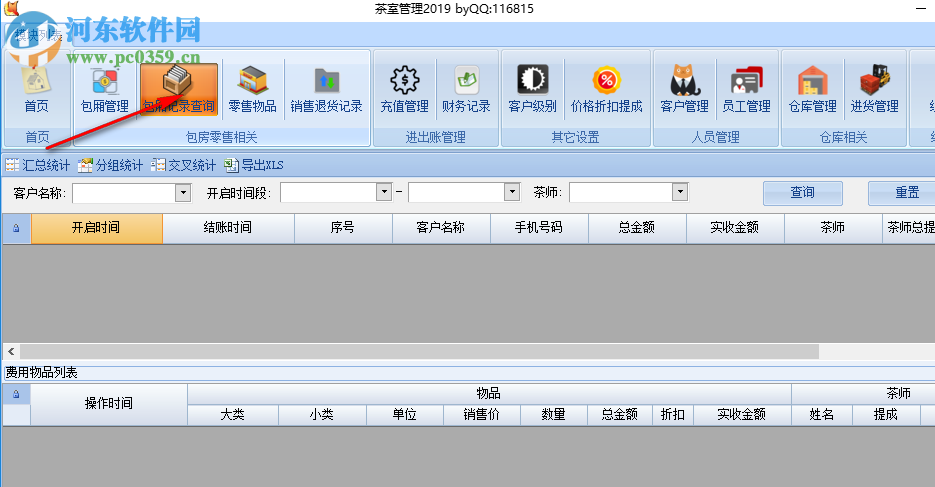
Task: Click lock icon in upper table header
Action: (16, 228)
